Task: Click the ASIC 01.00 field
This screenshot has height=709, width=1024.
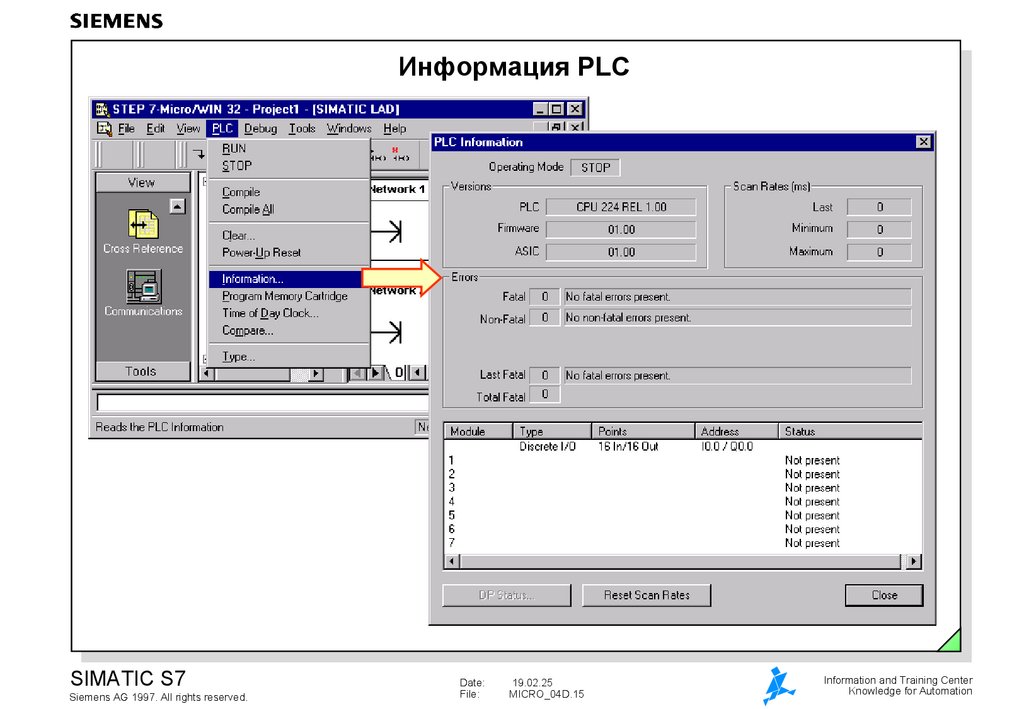Action: tap(621, 252)
